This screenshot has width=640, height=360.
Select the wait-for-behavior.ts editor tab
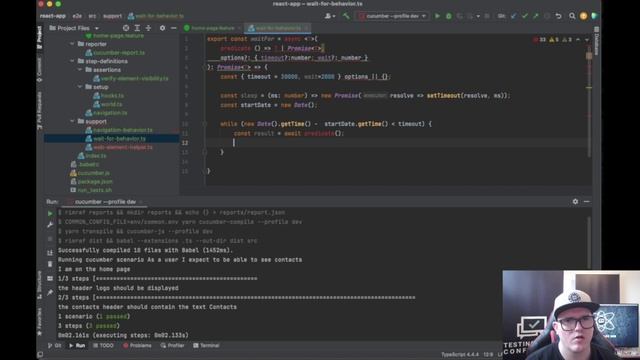(x=278, y=28)
